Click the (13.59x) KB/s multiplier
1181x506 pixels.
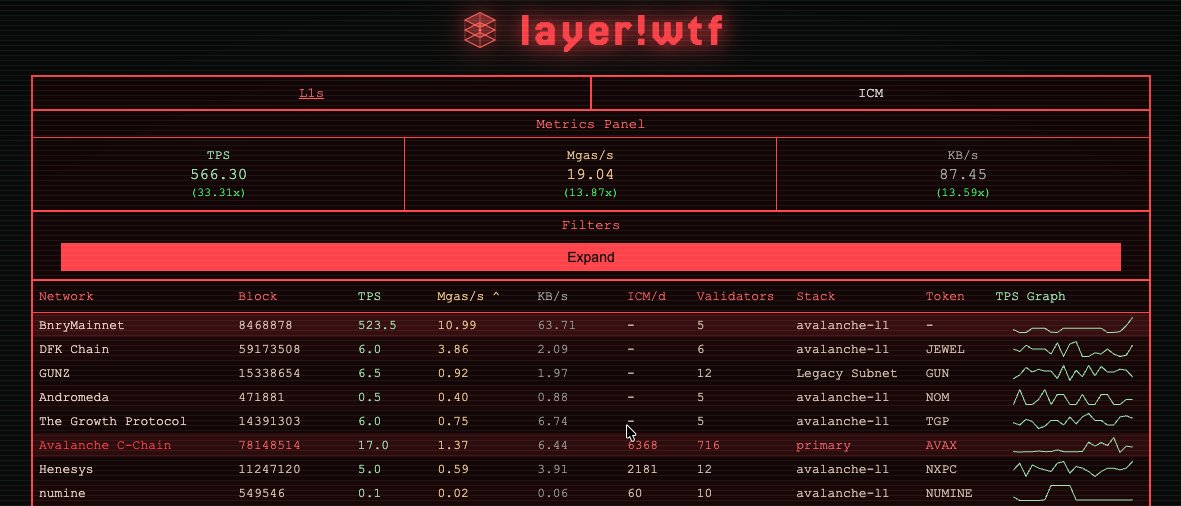click(963, 193)
